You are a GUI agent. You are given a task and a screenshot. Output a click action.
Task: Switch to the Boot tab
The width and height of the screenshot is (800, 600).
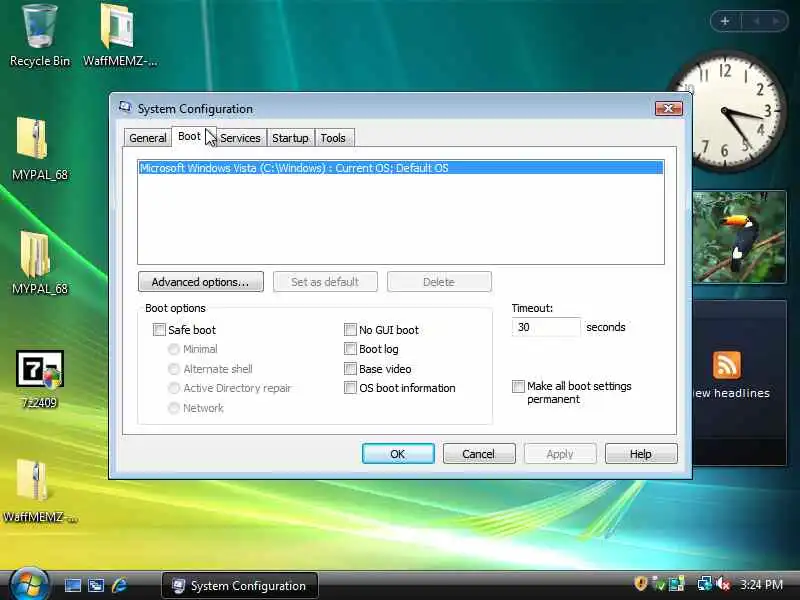(189, 136)
